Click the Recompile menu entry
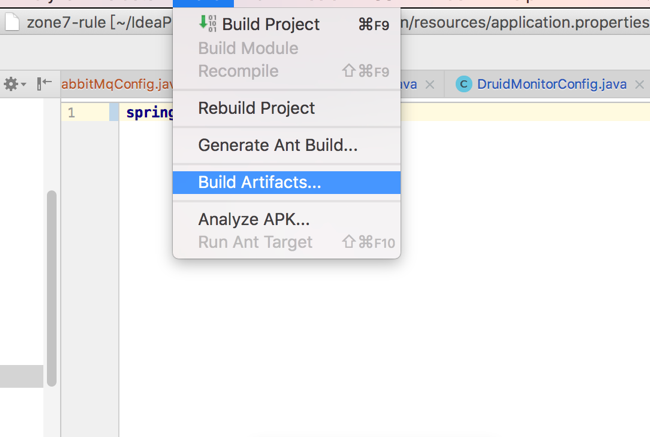Image resolution: width=650 pixels, height=437 pixels. [238, 71]
